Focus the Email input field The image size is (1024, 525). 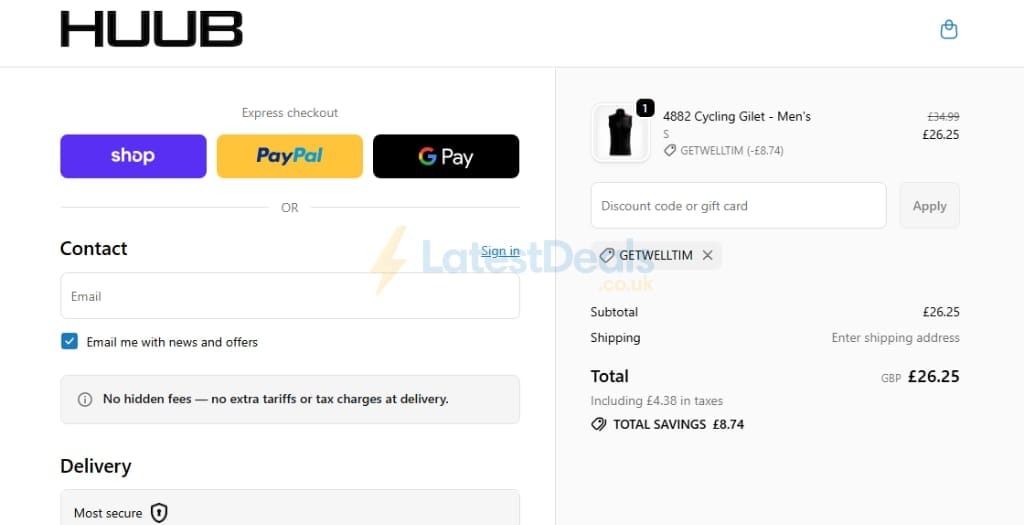coord(290,296)
